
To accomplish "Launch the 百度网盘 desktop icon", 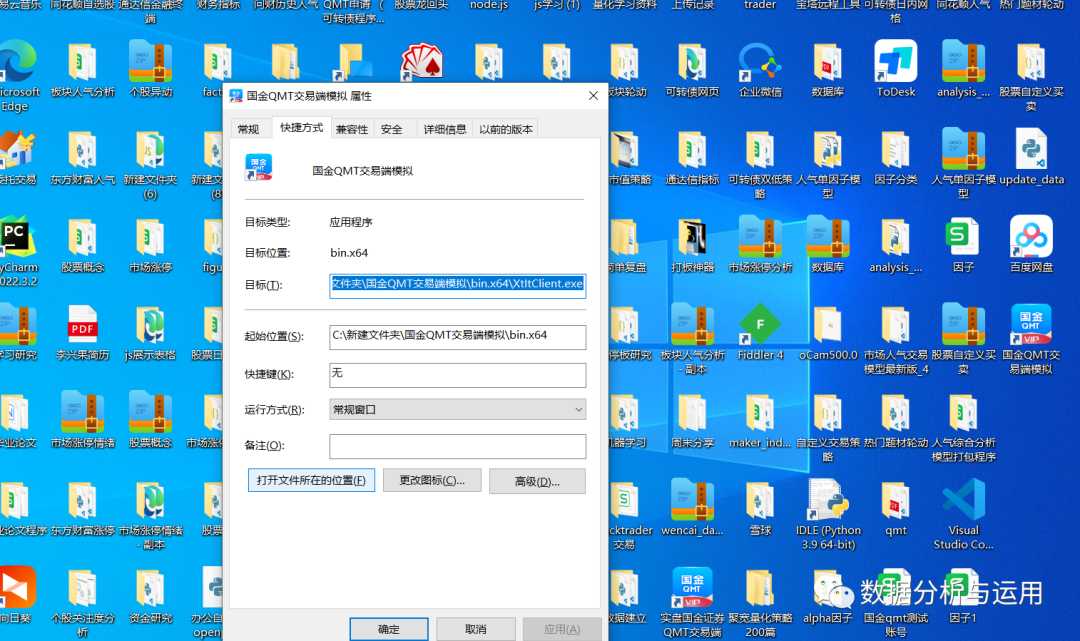I will pyautogui.click(x=1031, y=244).
